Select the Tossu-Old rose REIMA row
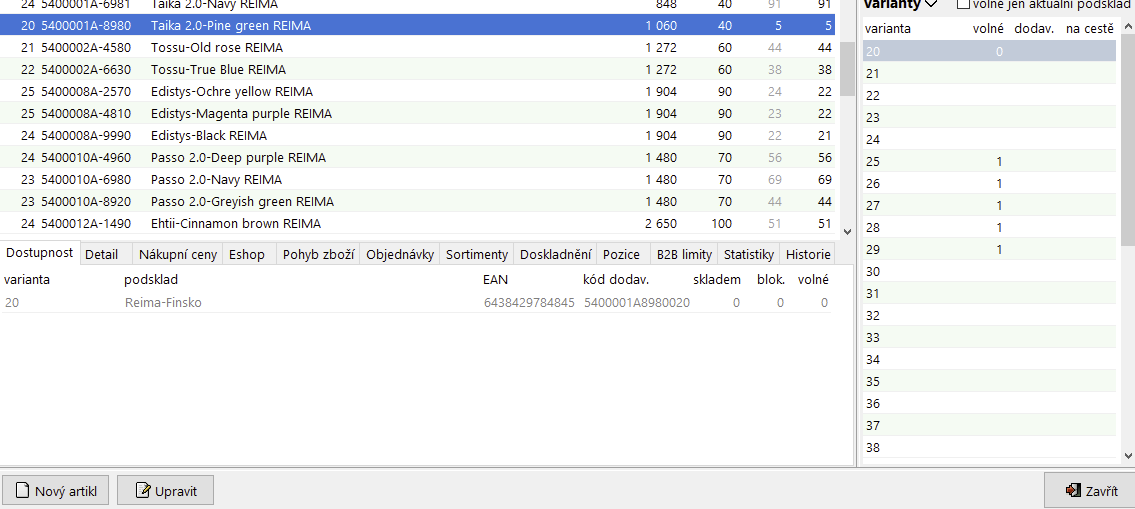1135x509 pixels. pyautogui.click(x=417, y=48)
